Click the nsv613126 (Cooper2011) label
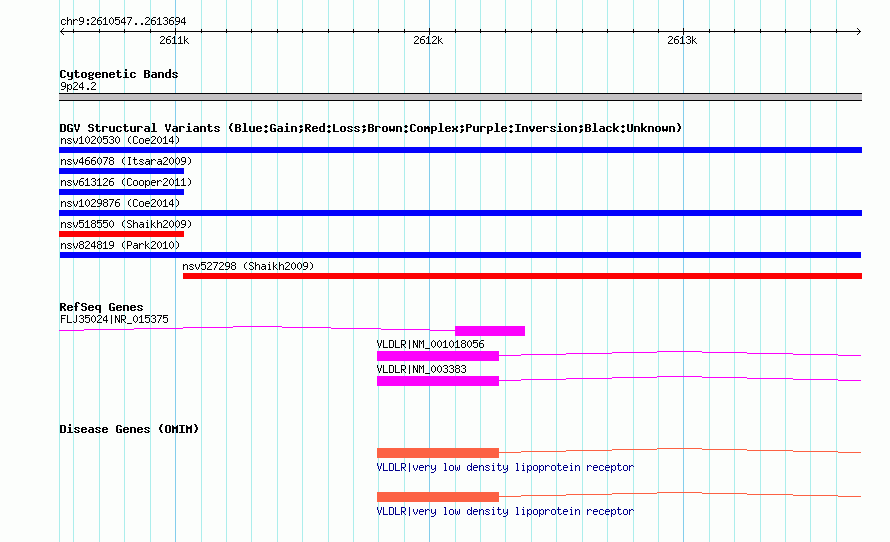This screenshot has height=542, width=890. 126,182
